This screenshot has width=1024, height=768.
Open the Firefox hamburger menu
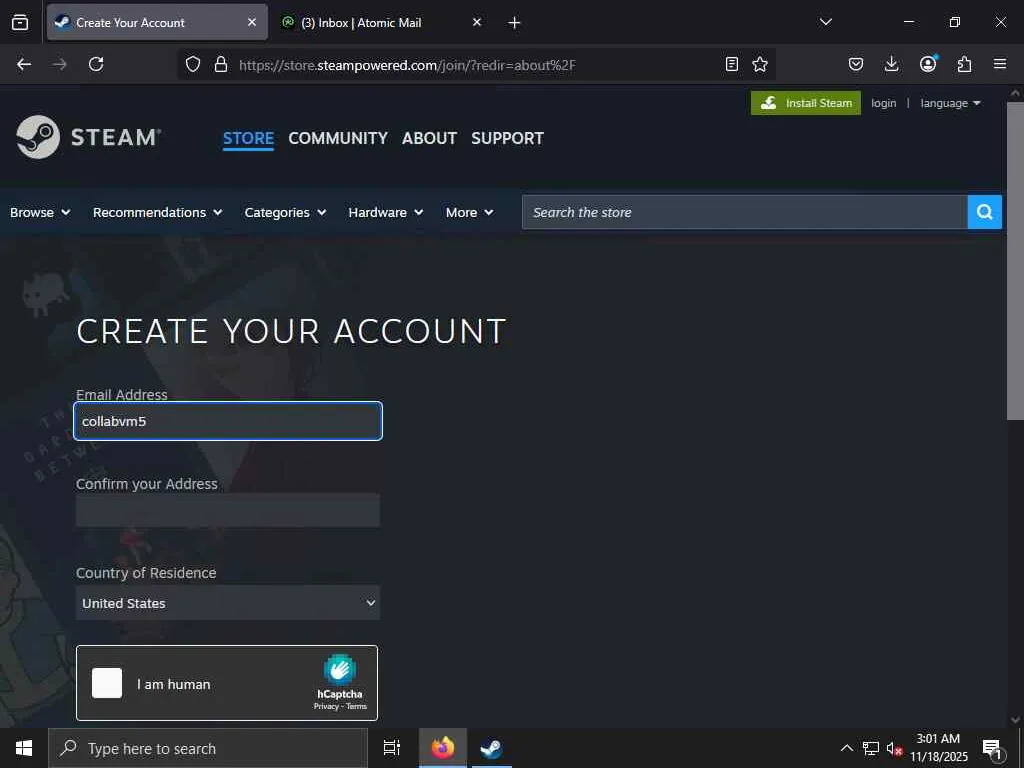[x=1000, y=64]
